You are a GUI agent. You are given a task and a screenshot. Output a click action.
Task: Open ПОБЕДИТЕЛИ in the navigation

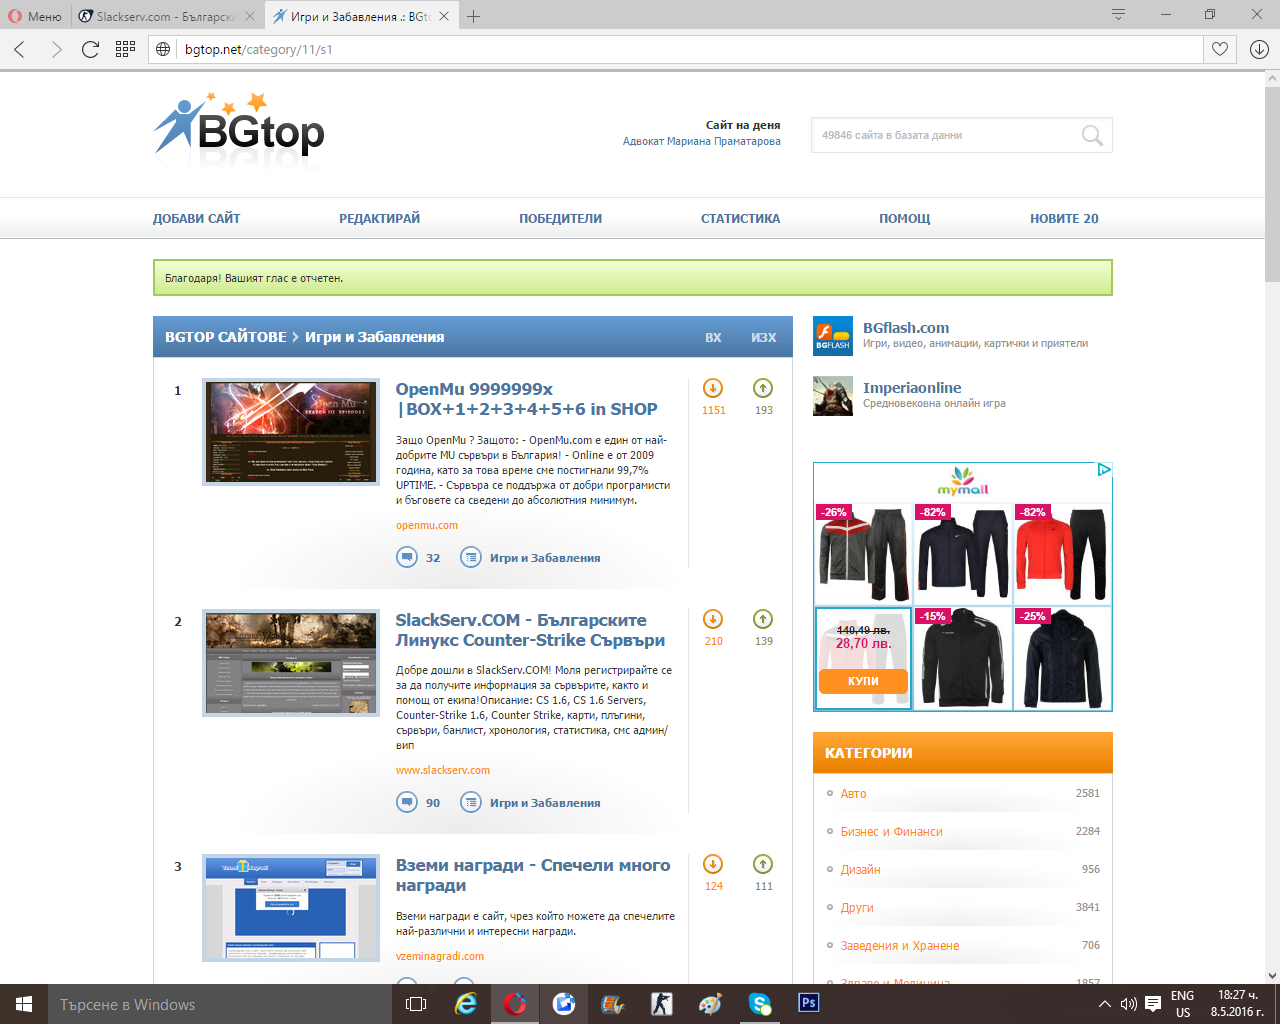pos(560,218)
